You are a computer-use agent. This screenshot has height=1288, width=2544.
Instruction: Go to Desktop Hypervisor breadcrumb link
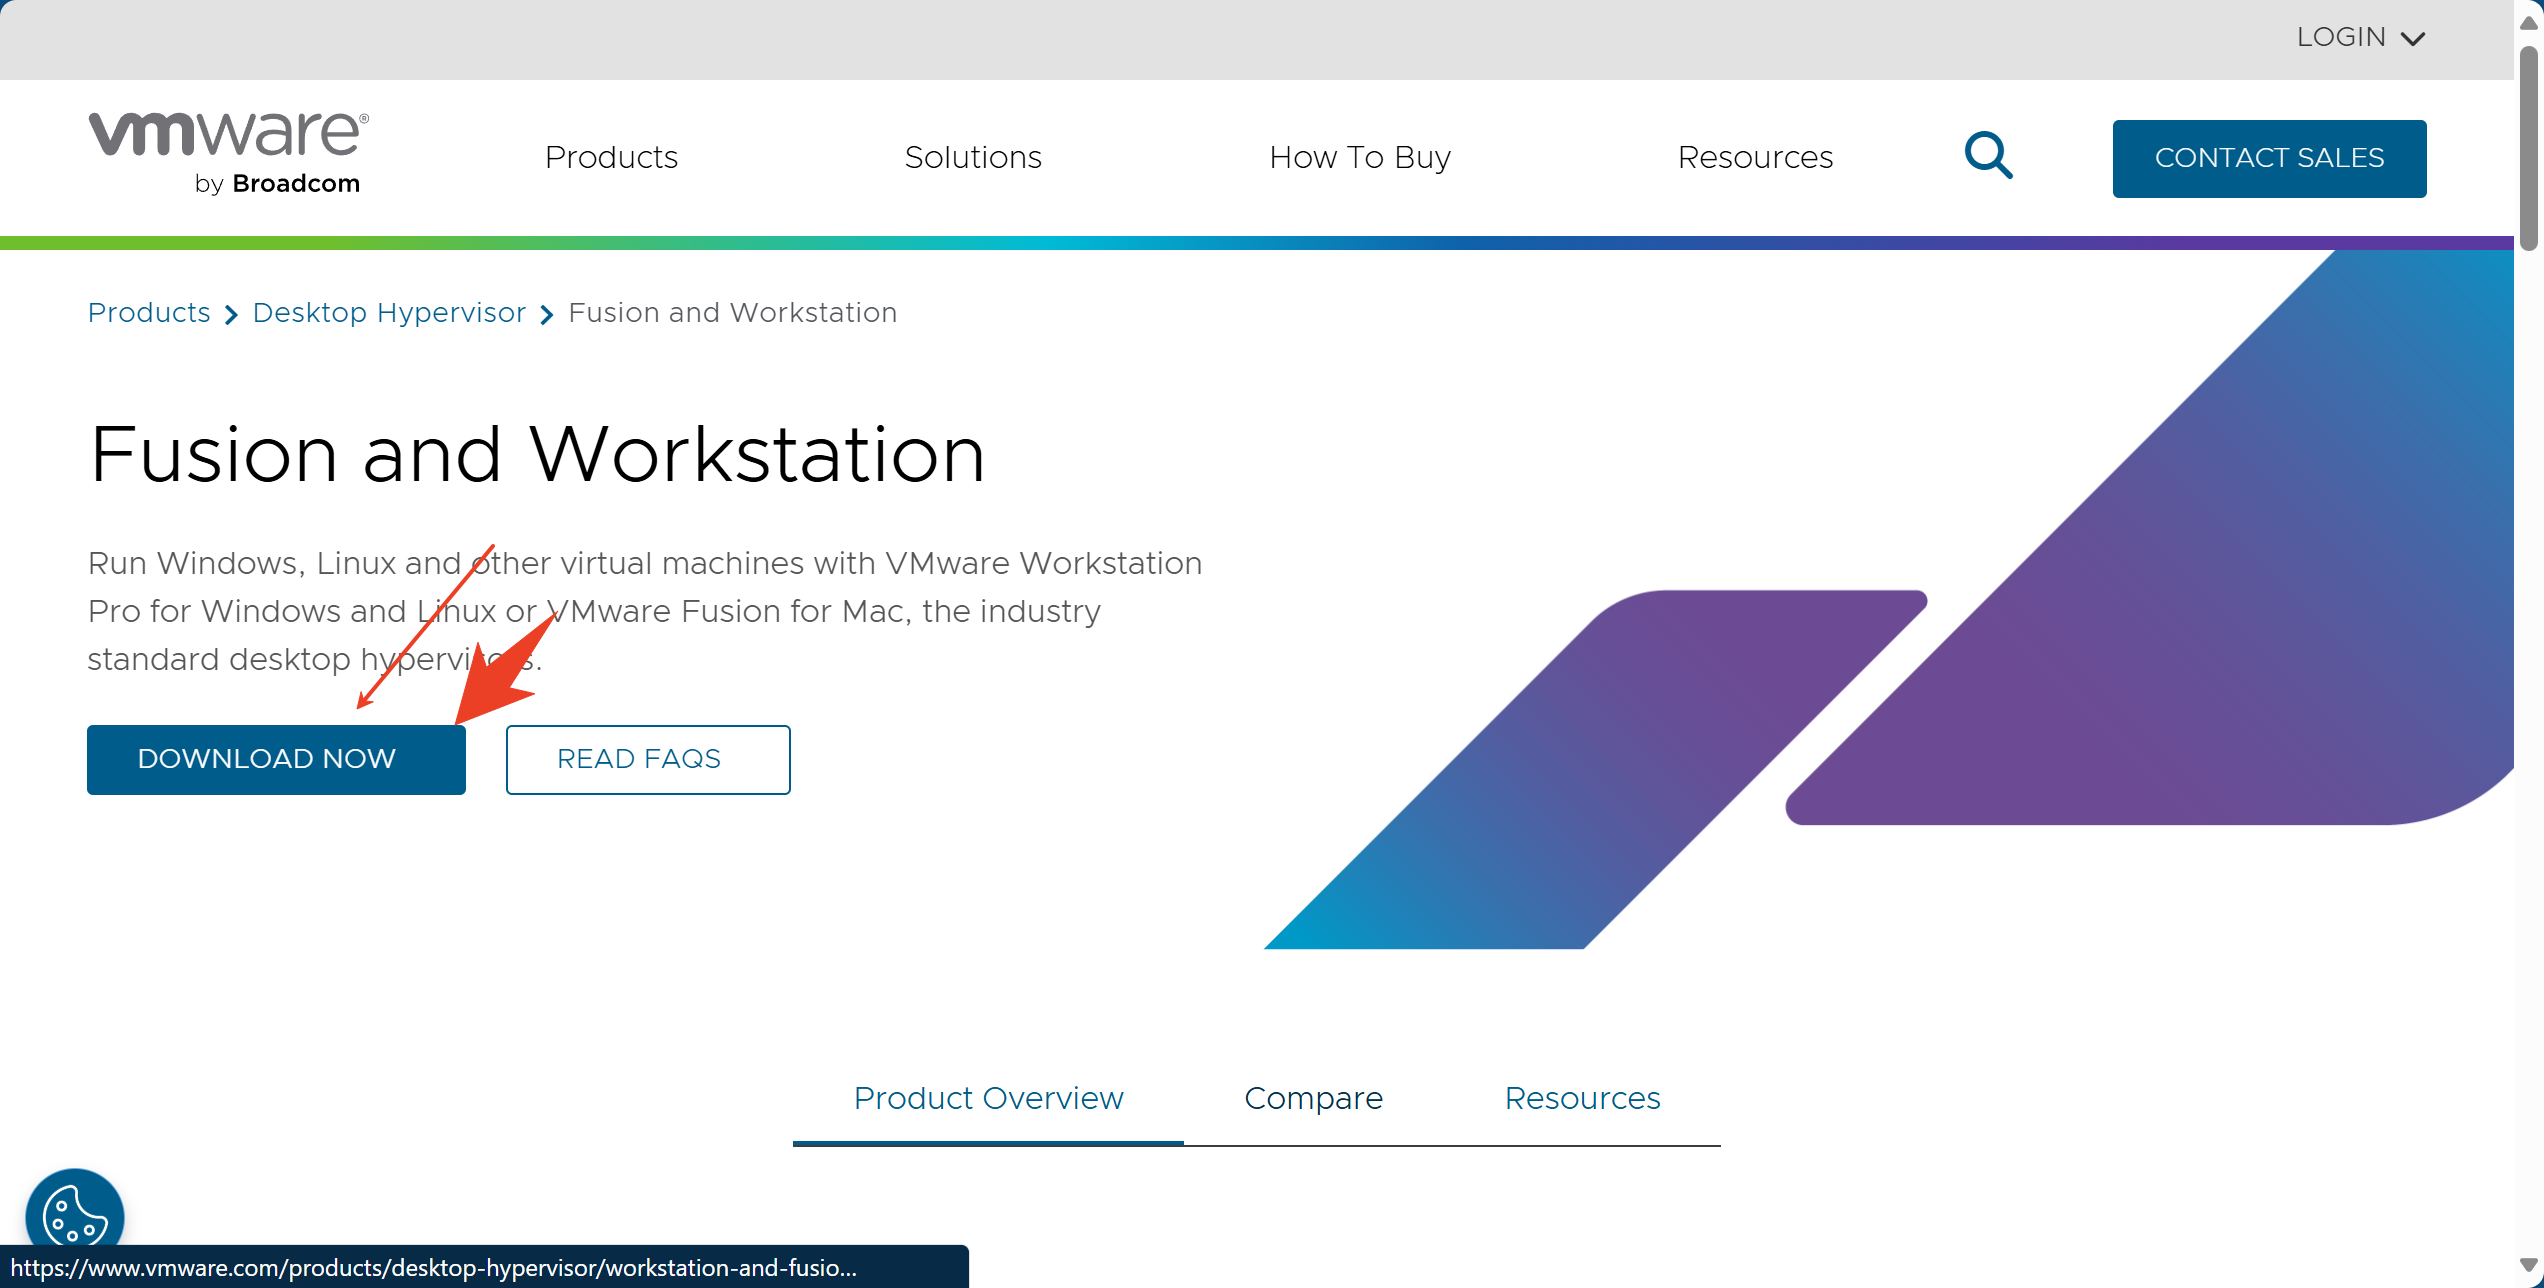tap(389, 313)
